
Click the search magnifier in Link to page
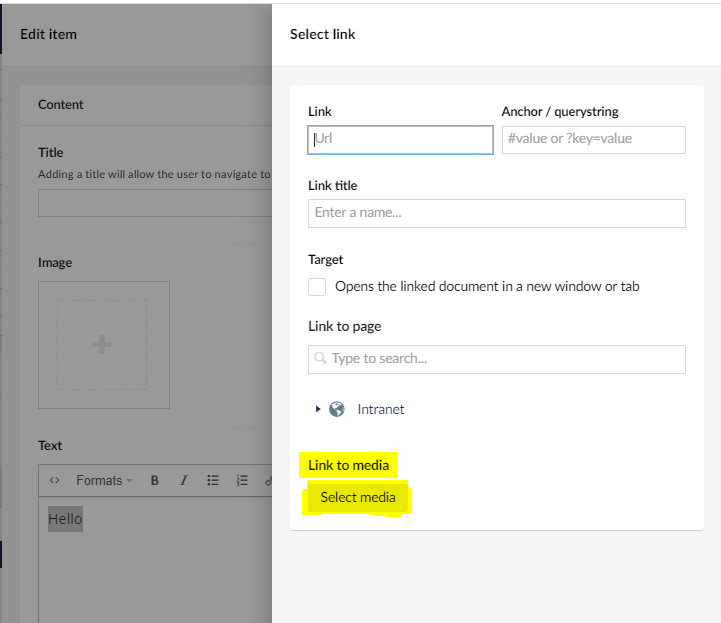(x=321, y=358)
